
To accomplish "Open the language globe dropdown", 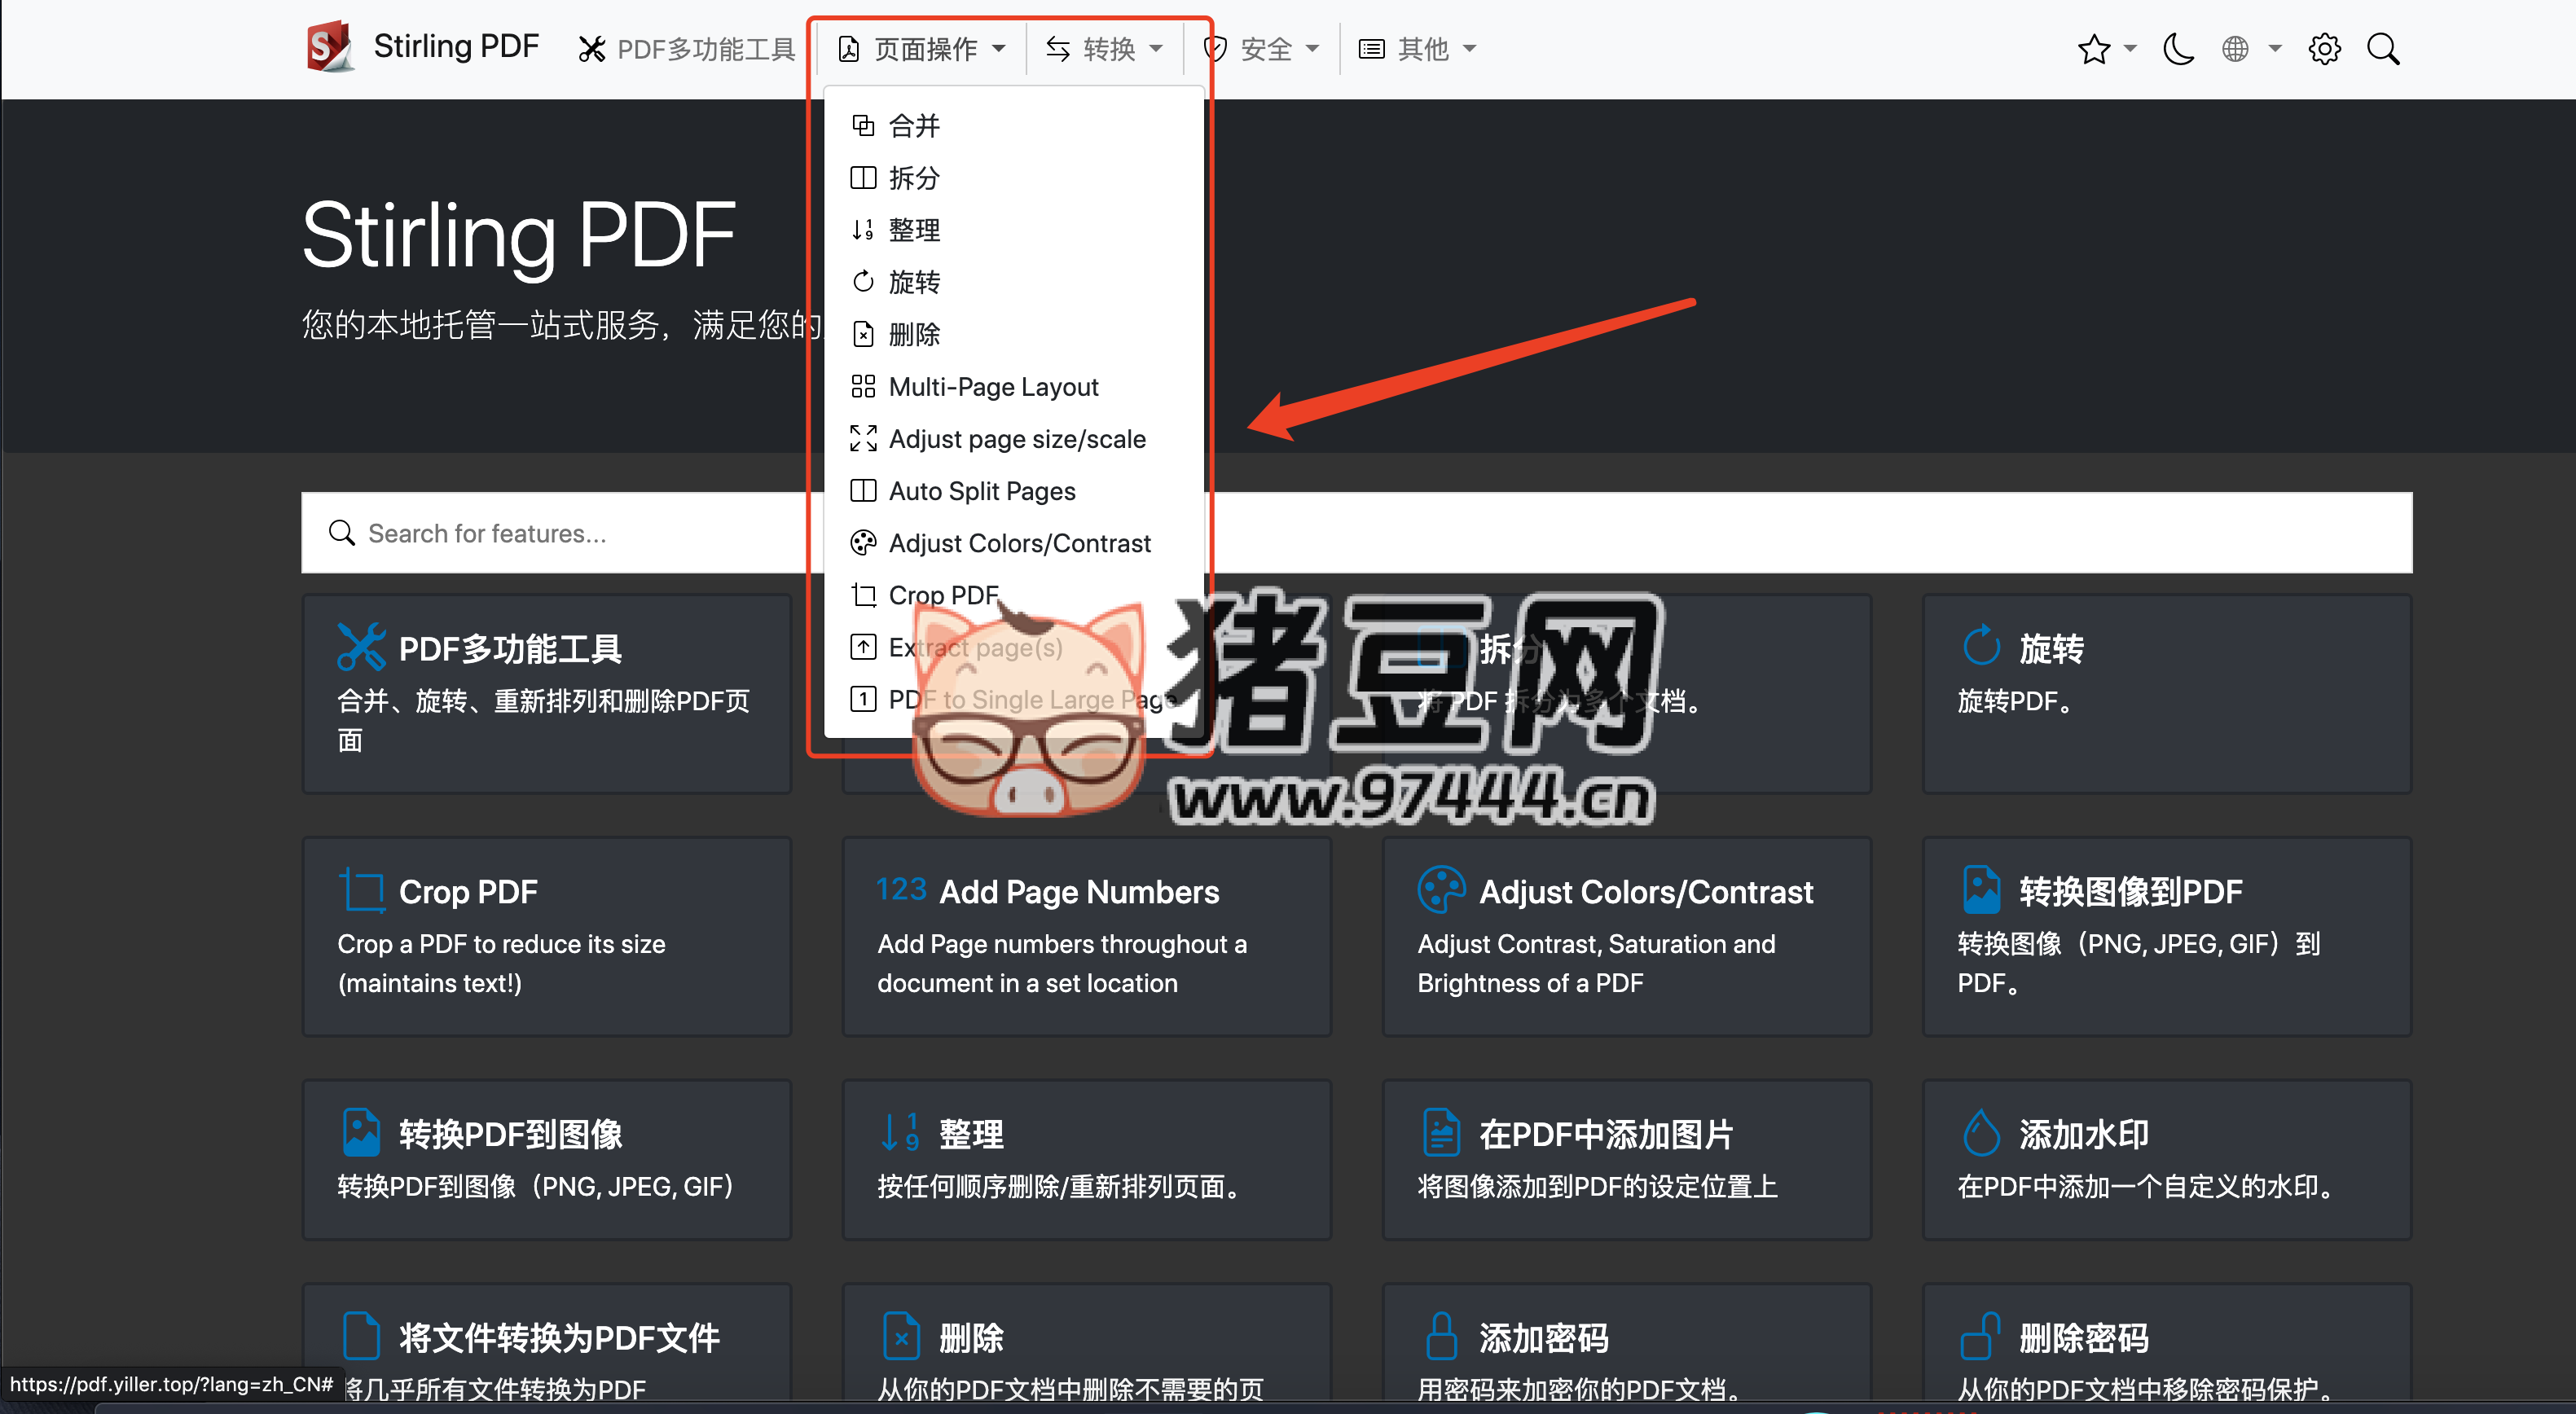I will pyautogui.click(x=2251, y=49).
